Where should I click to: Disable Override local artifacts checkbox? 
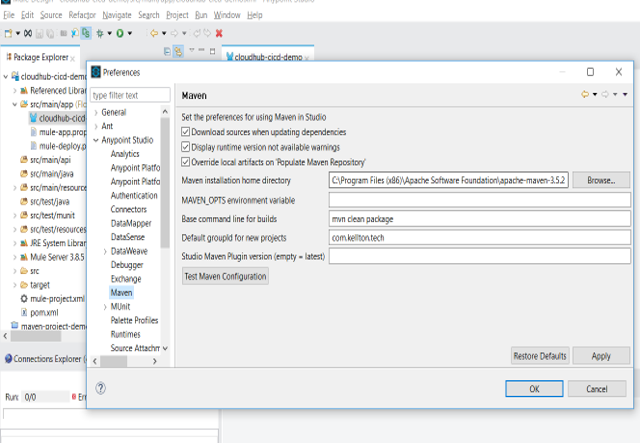click(x=186, y=162)
